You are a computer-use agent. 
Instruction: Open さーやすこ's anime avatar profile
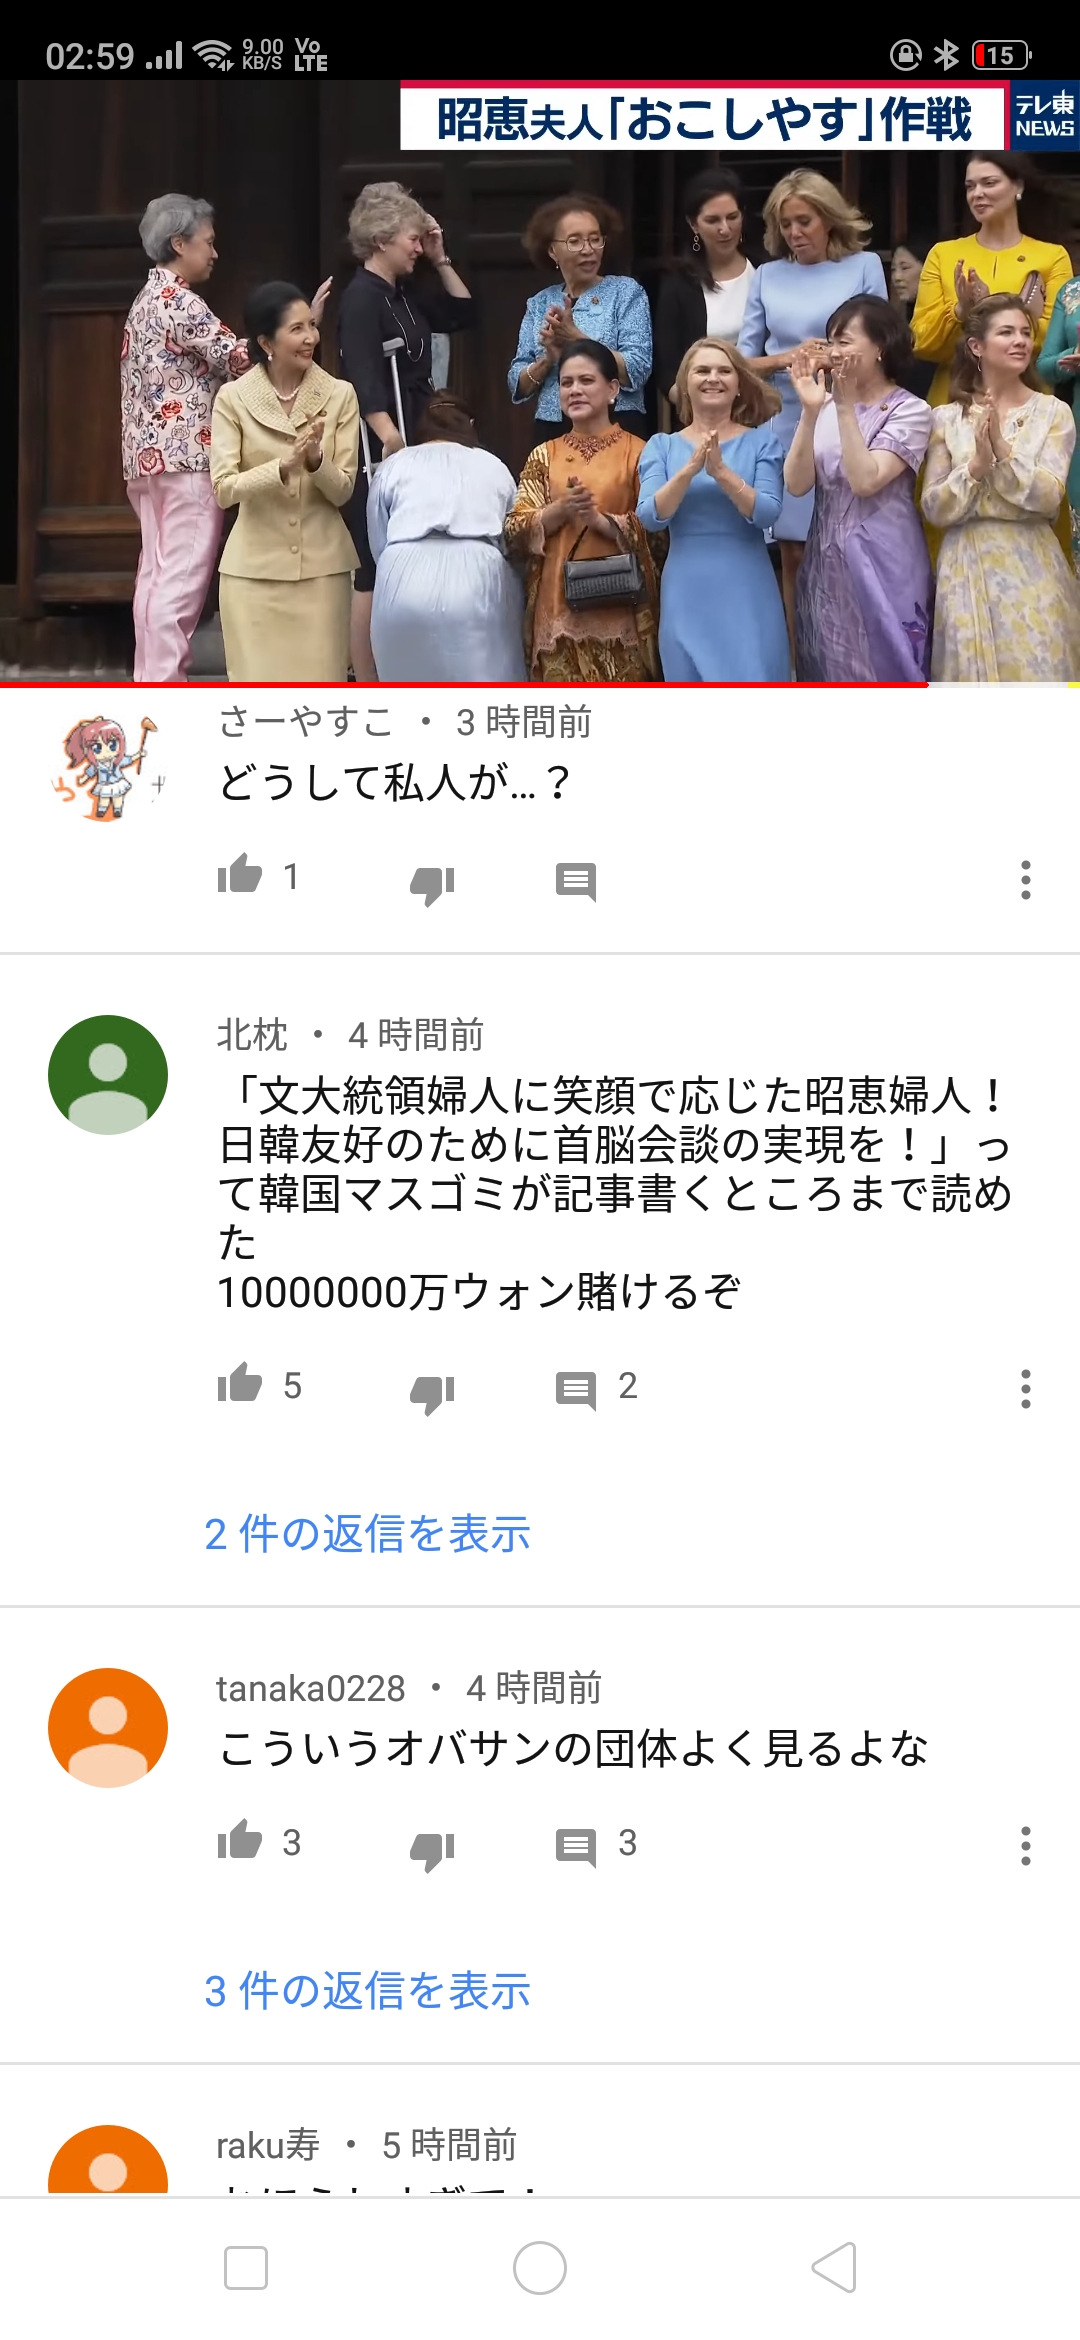pyautogui.click(x=108, y=767)
